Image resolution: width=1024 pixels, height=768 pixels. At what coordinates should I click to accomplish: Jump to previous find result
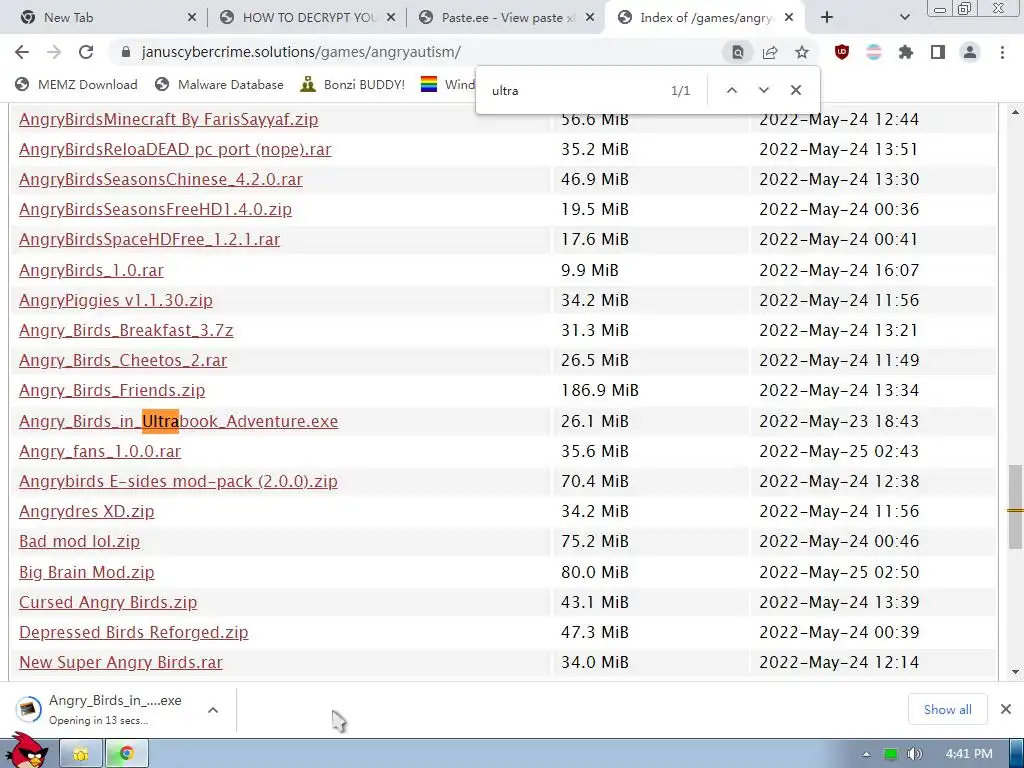[732, 90]
